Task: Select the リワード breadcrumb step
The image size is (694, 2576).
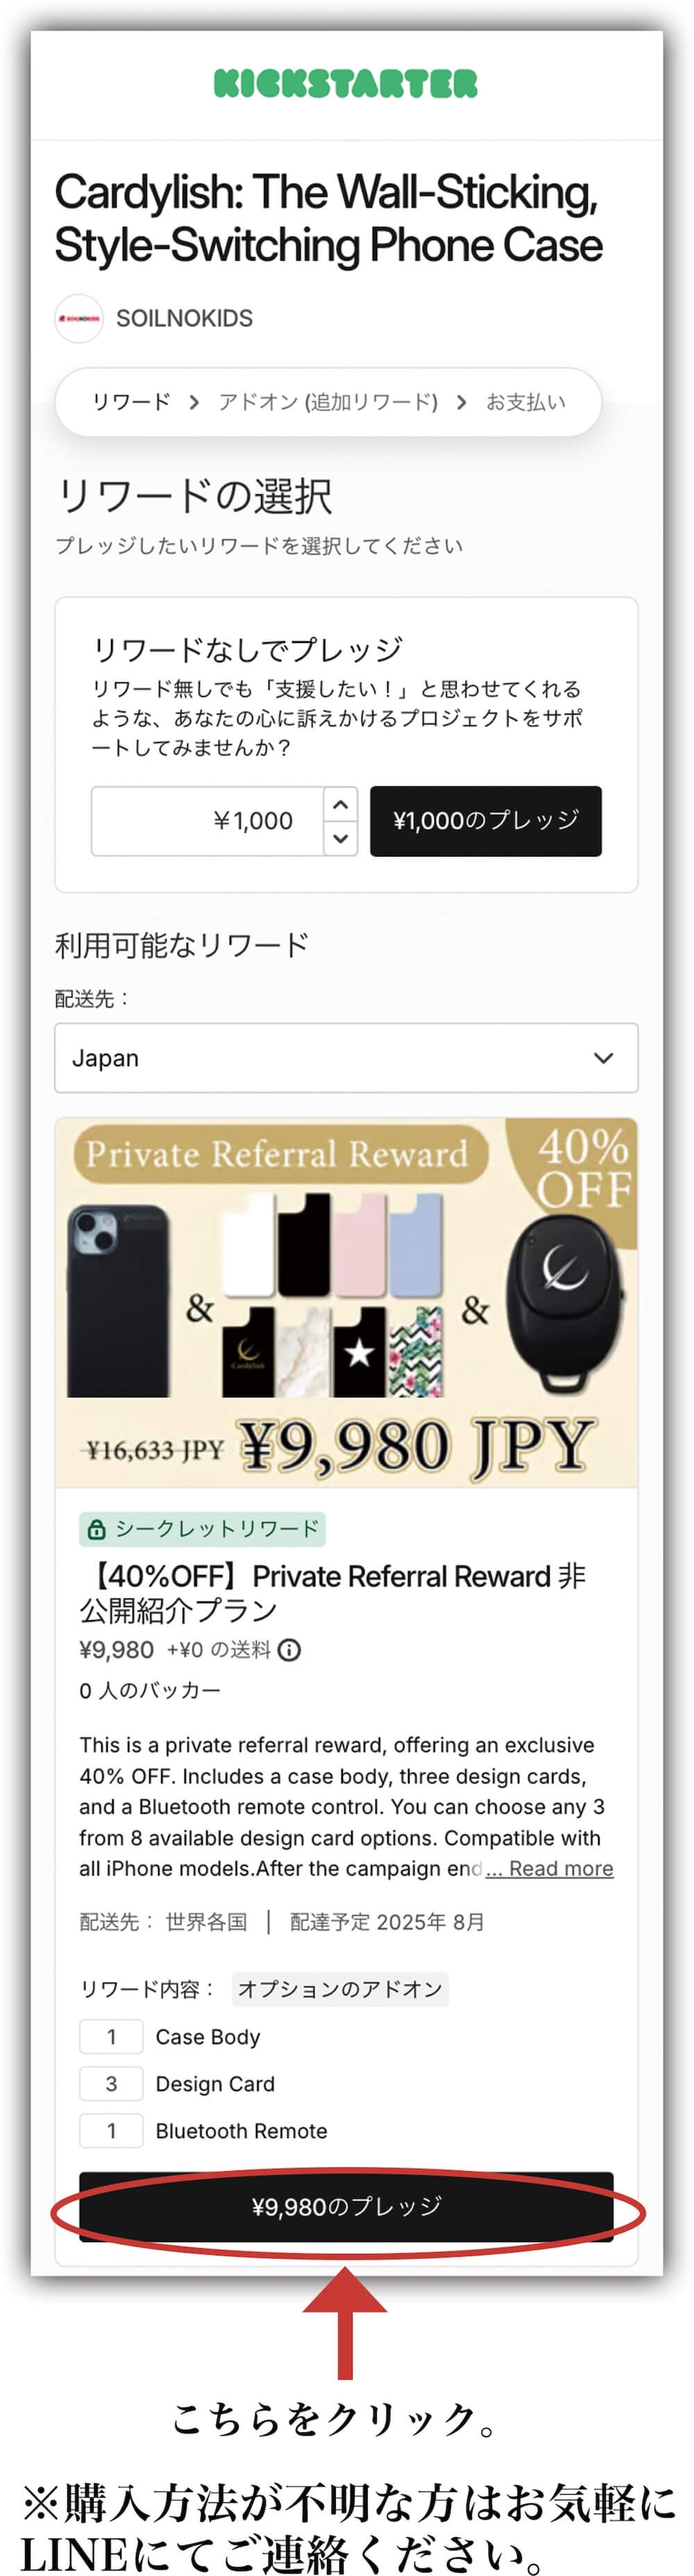Action: [131, 401]
